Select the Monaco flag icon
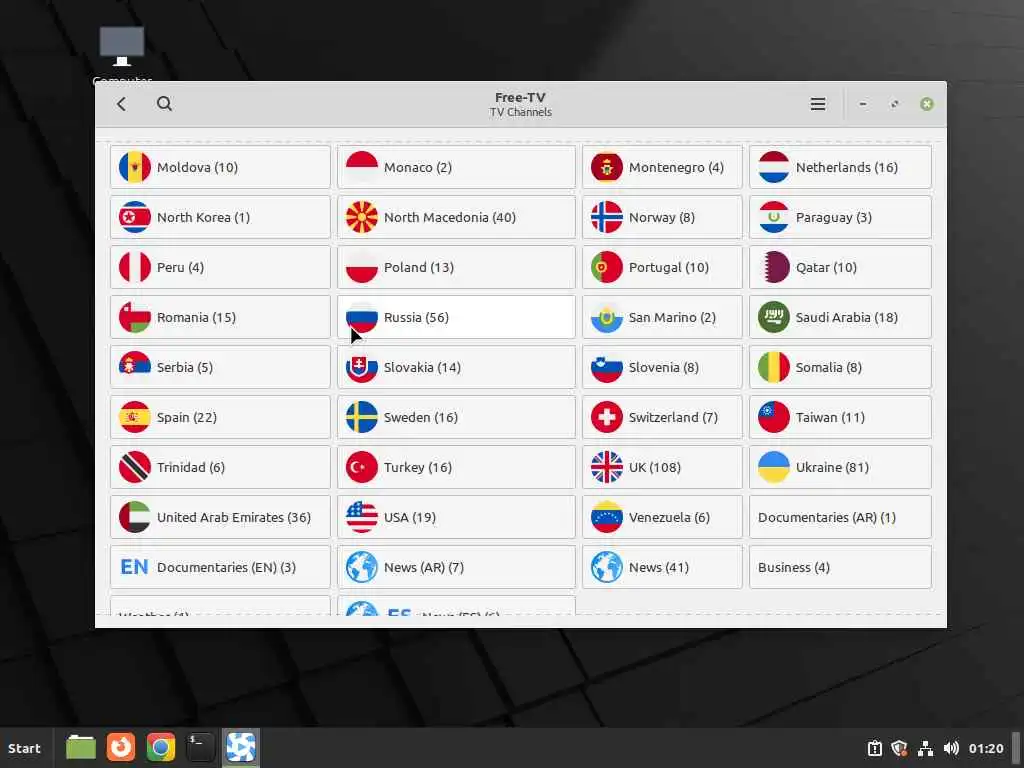 [x=362, y=167]
